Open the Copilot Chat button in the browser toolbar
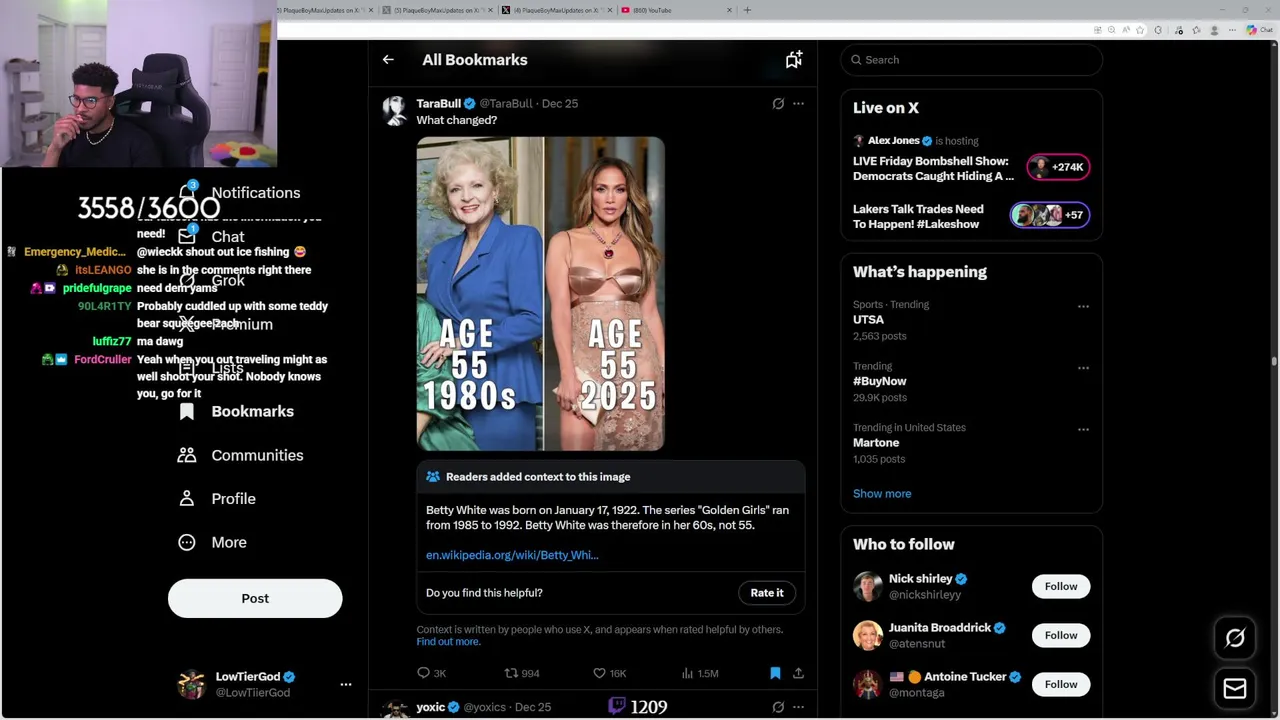 click(x=1259, y=30)
